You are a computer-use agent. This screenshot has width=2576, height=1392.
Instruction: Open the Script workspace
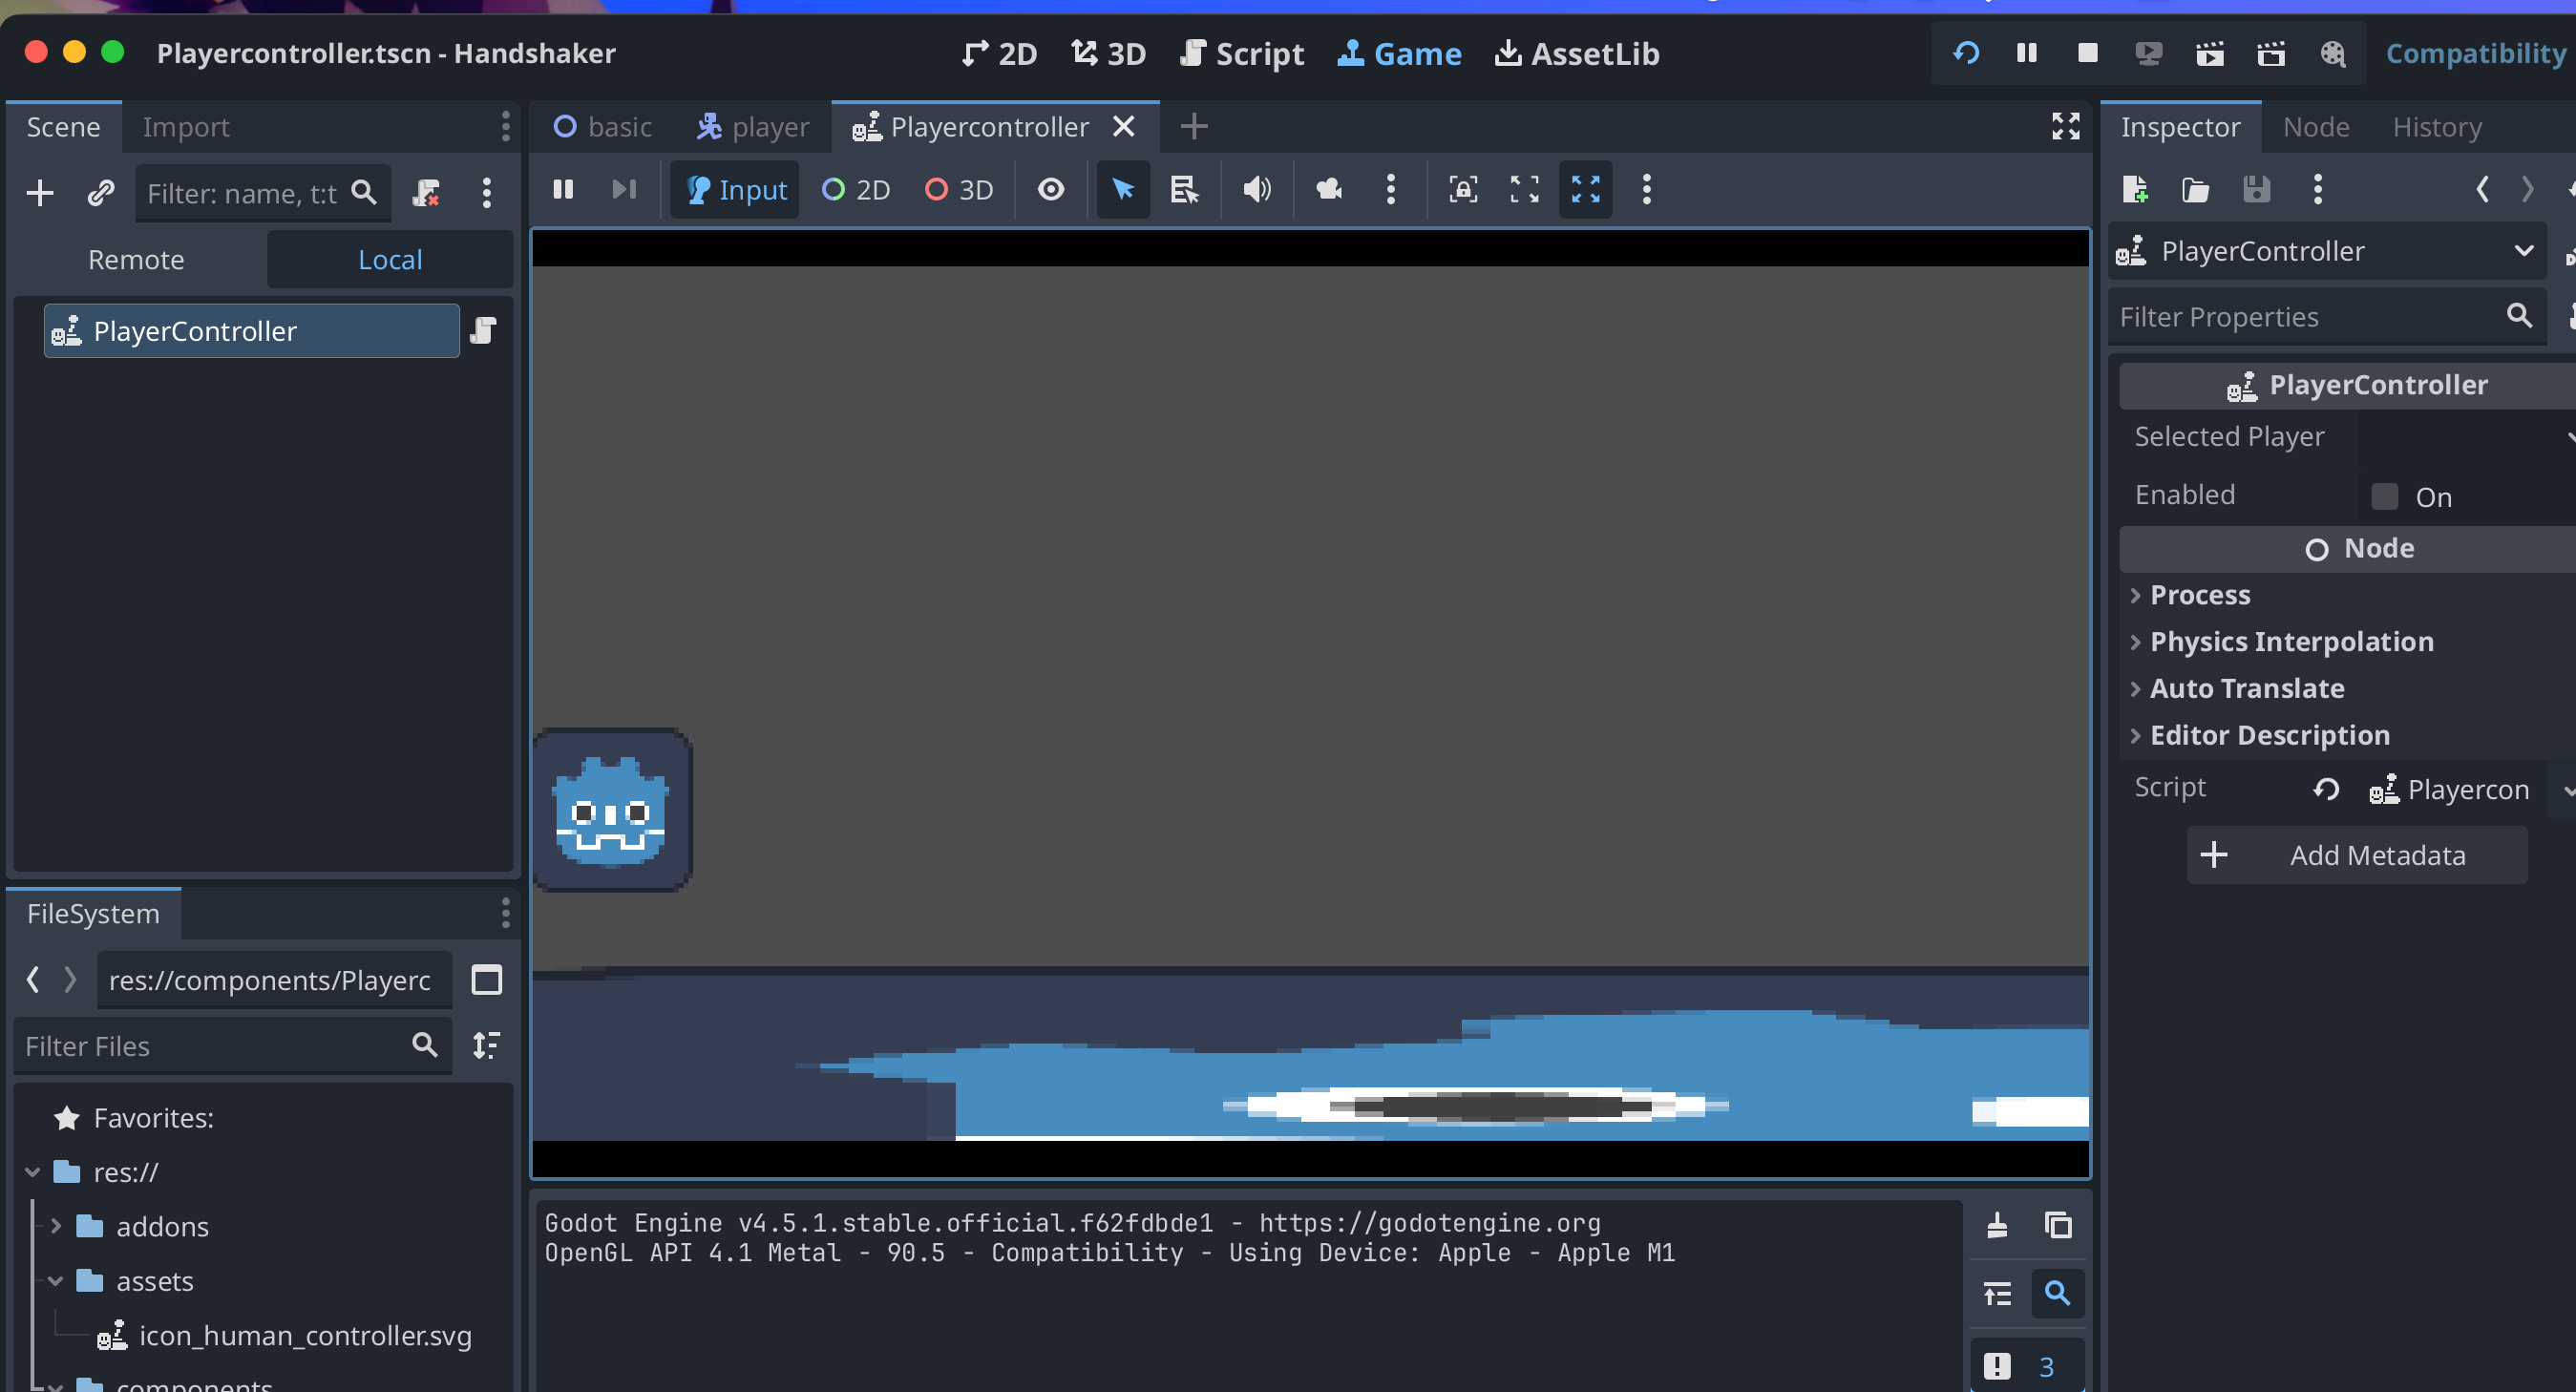(1242, 53)
